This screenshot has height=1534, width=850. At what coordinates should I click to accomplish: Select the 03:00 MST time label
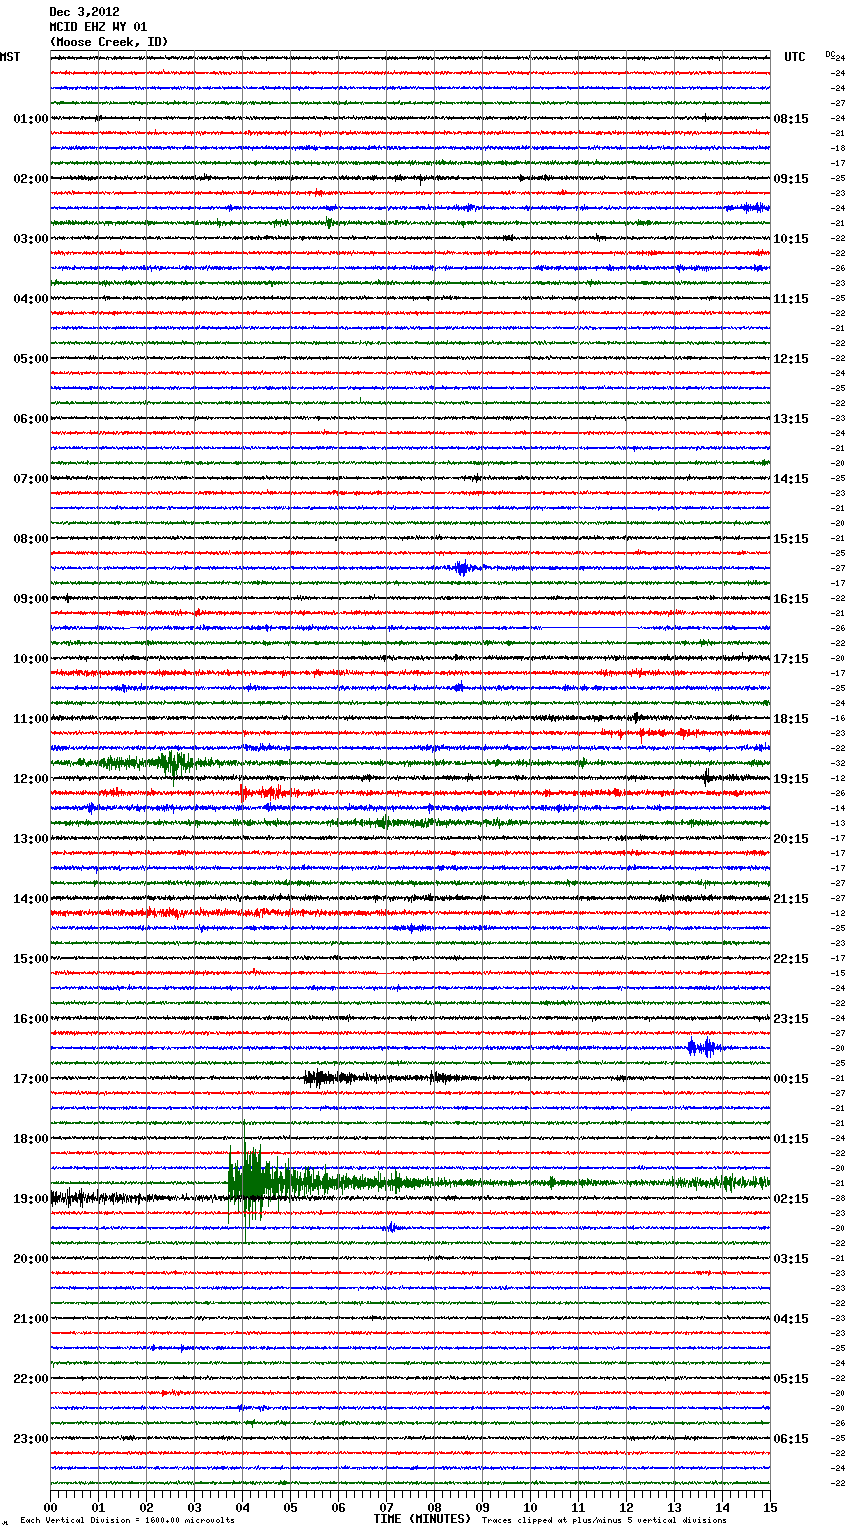tap(30, 239)
